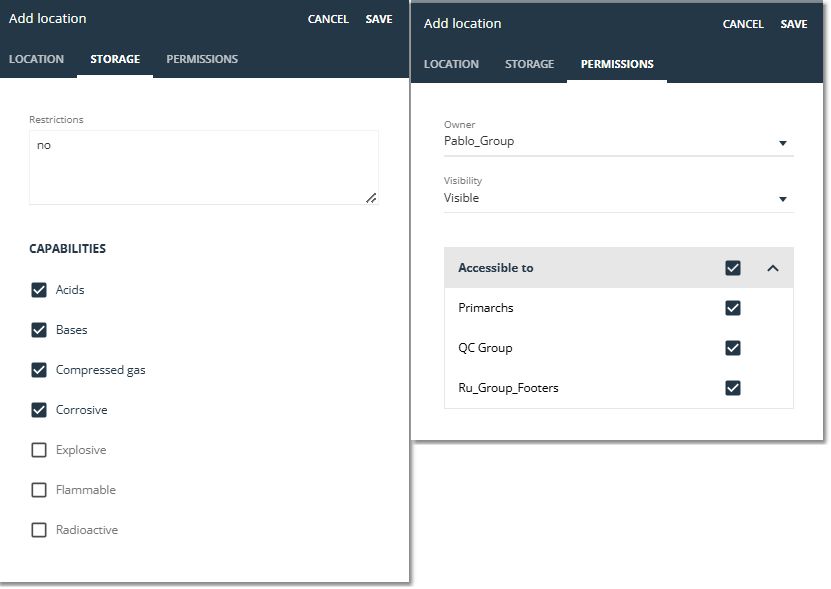Uncheck the Bases capability
The image size is (831, 589).
[x=39, y=330]
